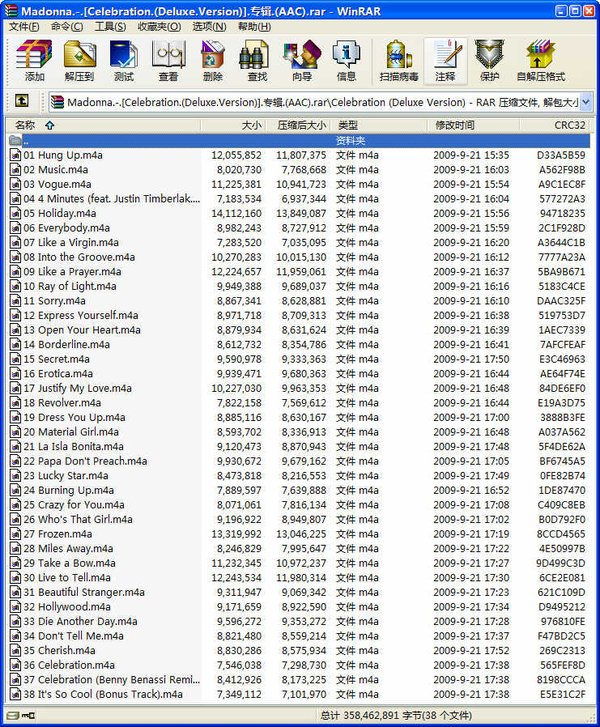Select file 02 Music.m4a
The height and width of the screenshot is (727, 600).
pos(56,170)
